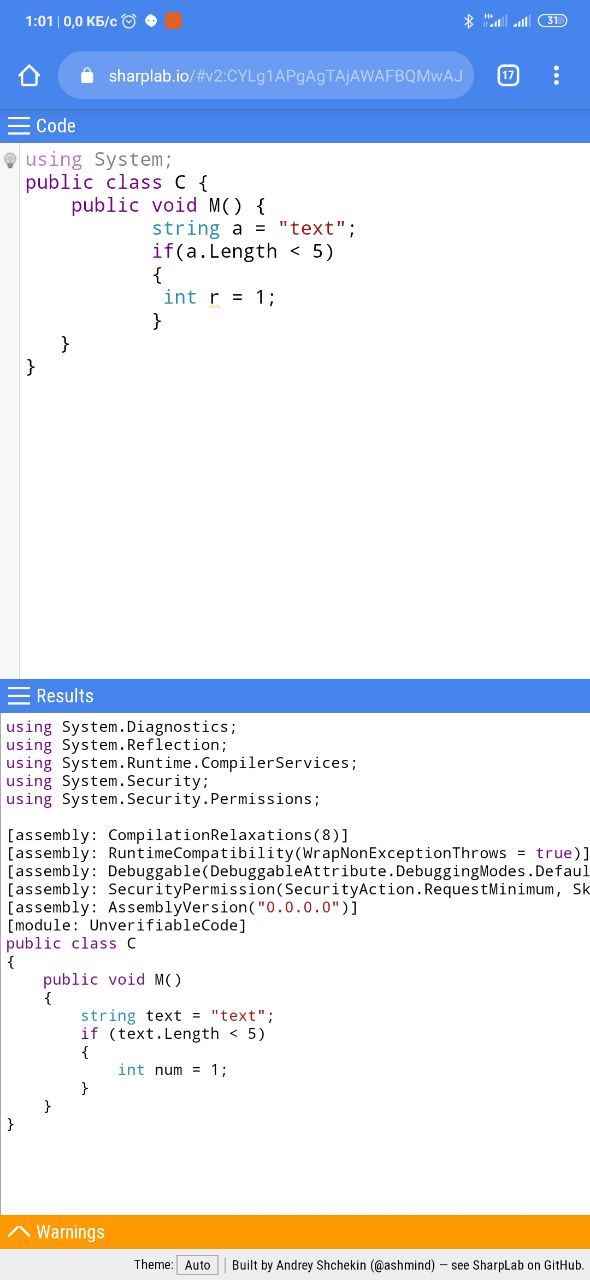The image size is (590, 1280).
Task: Click 'using System.Security;' line in results
Action: pos(108,781)
